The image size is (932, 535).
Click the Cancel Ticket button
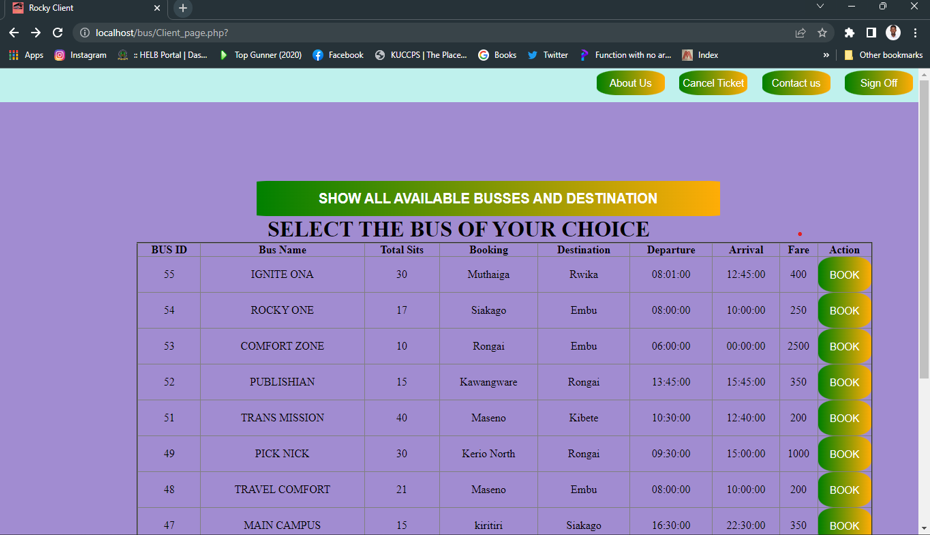pyautogui.click(x=713, y=83)
